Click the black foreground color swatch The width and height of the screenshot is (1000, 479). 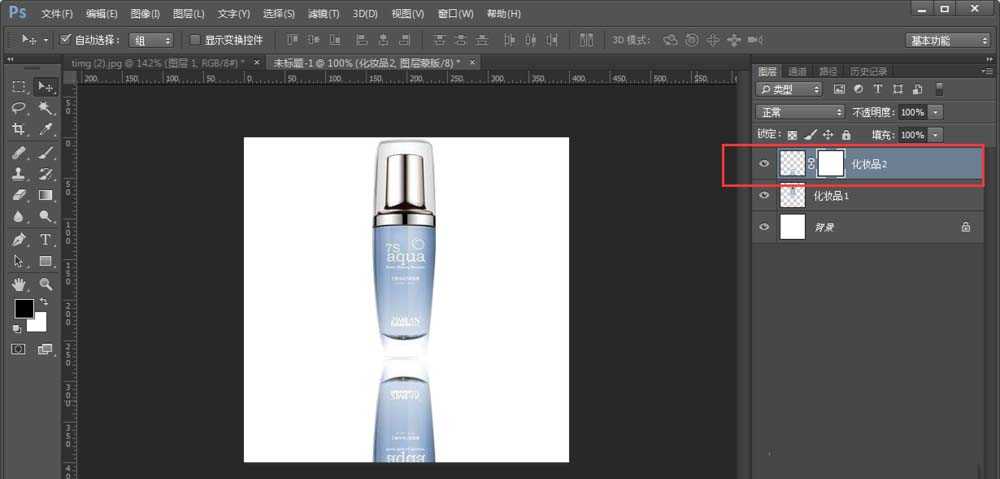pos(24,309)
